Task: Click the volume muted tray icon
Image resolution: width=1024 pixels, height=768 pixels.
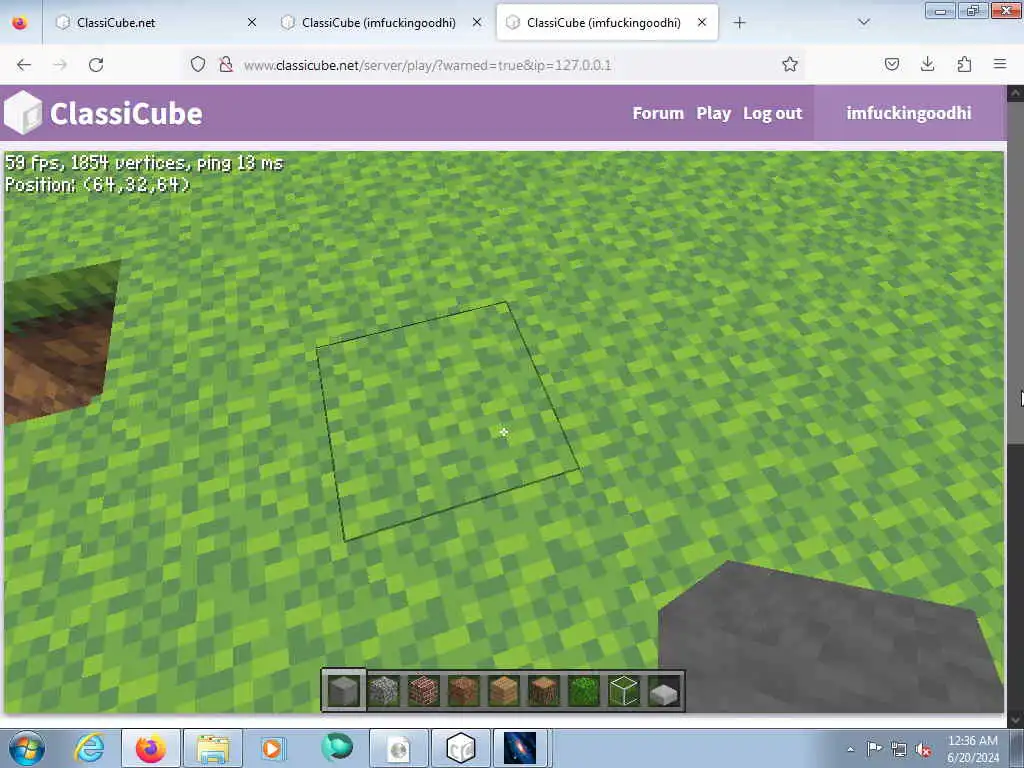Action: (923, 749)
